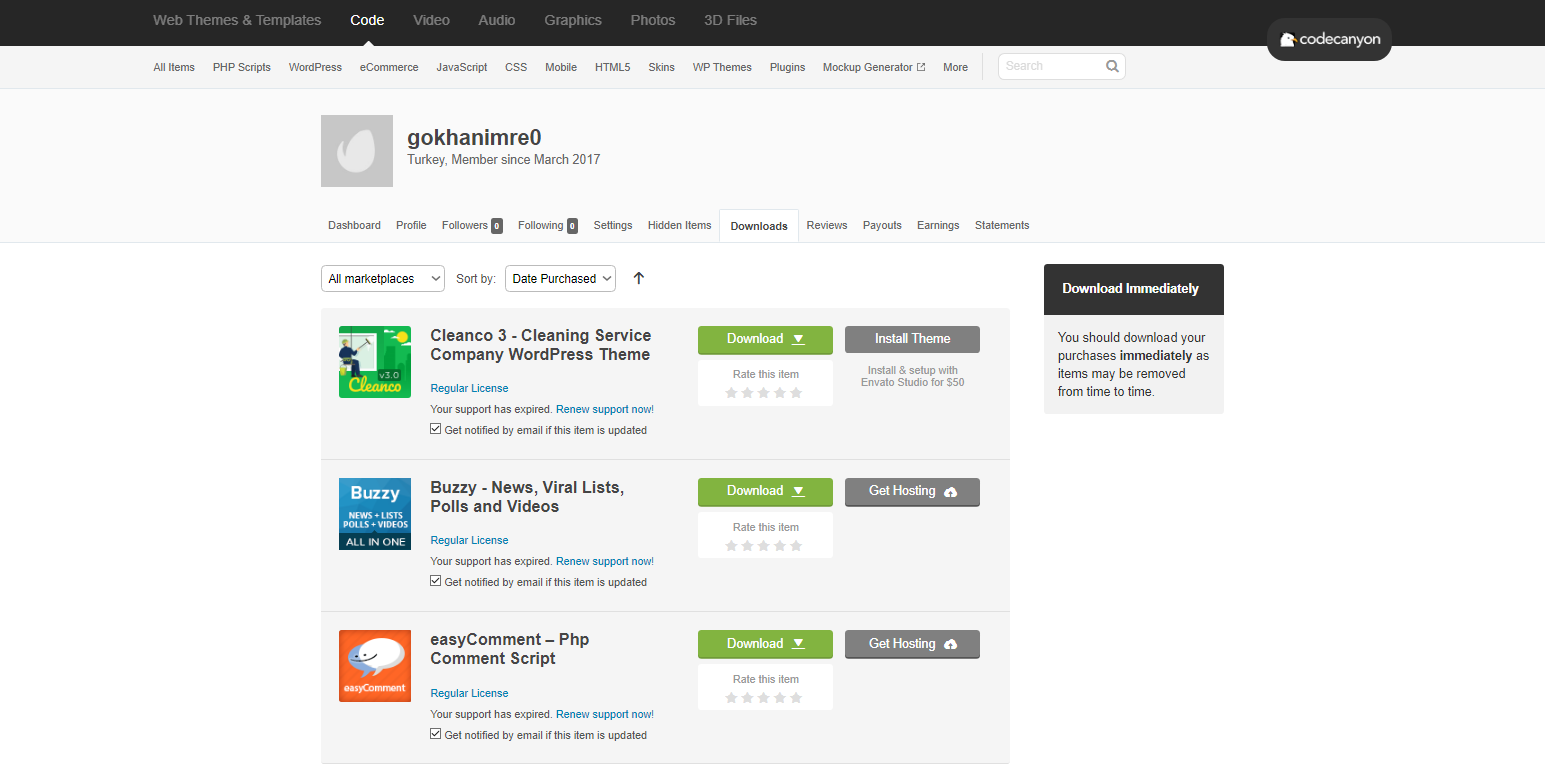View the Earnings tab

click(938, 225)
